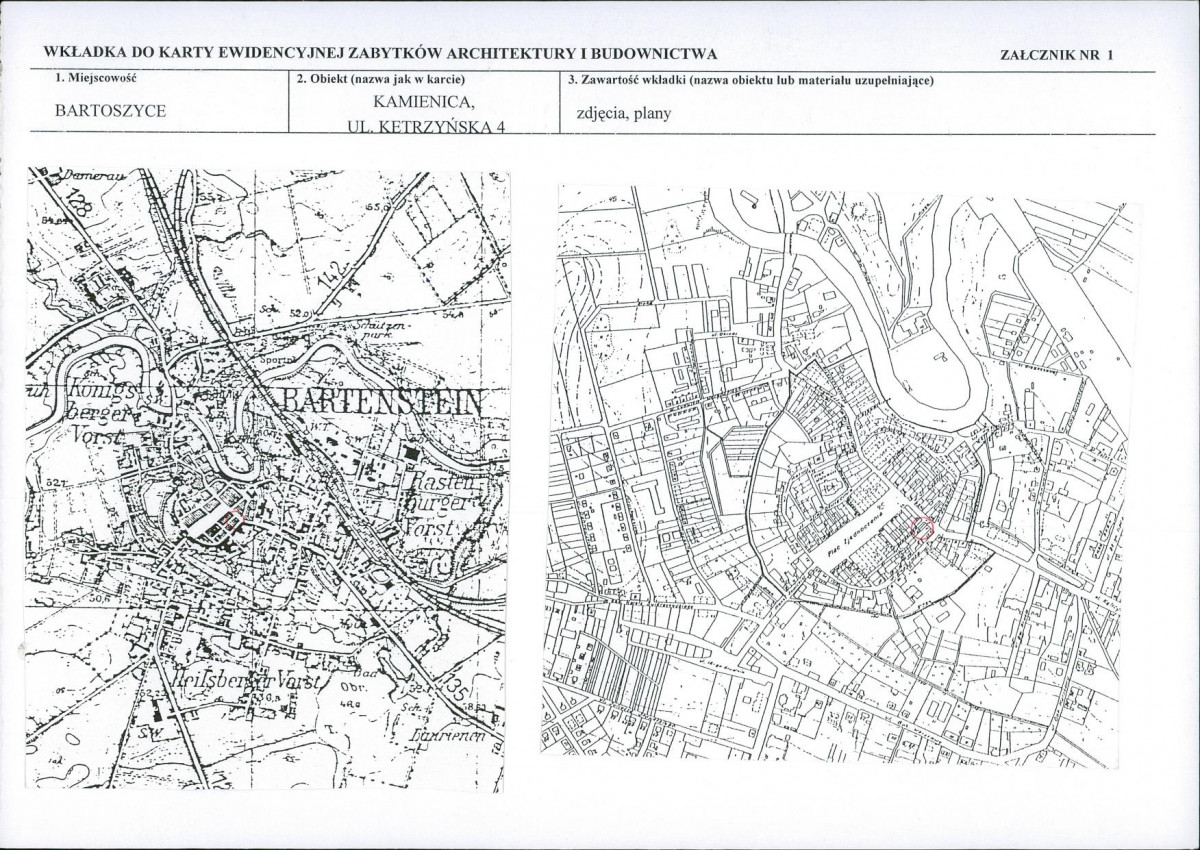Click the '3. Zawartość wkładki' field label
This screenshot has height=850, width=1200.
(x=750, y=80)
